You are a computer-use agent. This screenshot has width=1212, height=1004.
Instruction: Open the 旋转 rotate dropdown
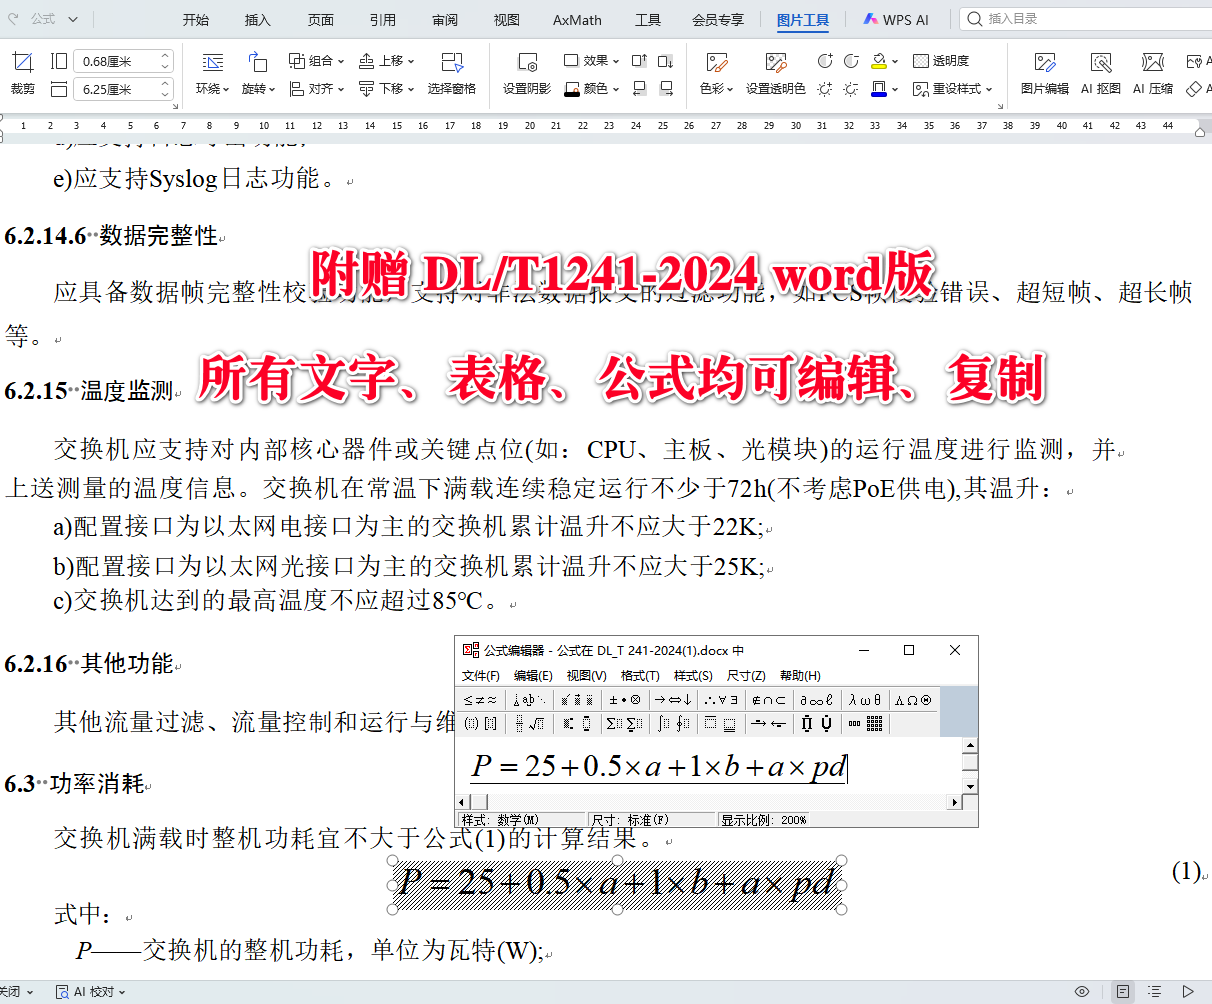pos(258,88)
